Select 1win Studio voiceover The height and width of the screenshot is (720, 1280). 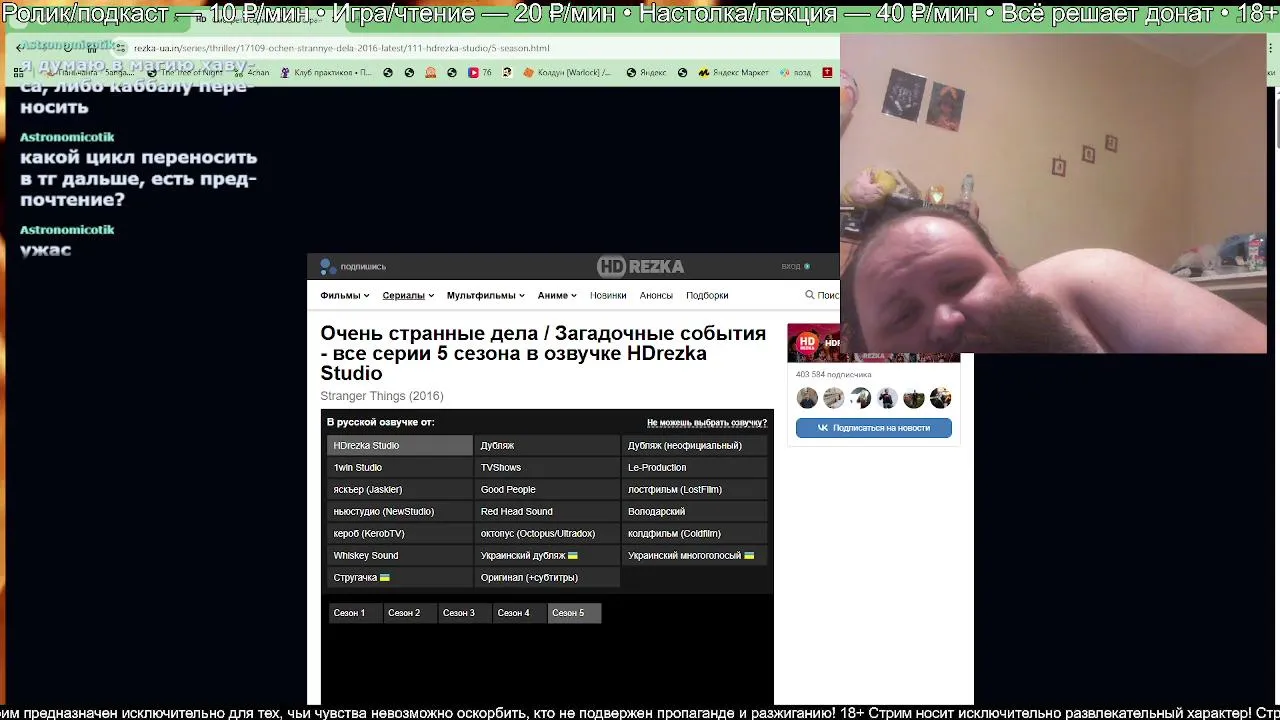(x=400, y=467)
